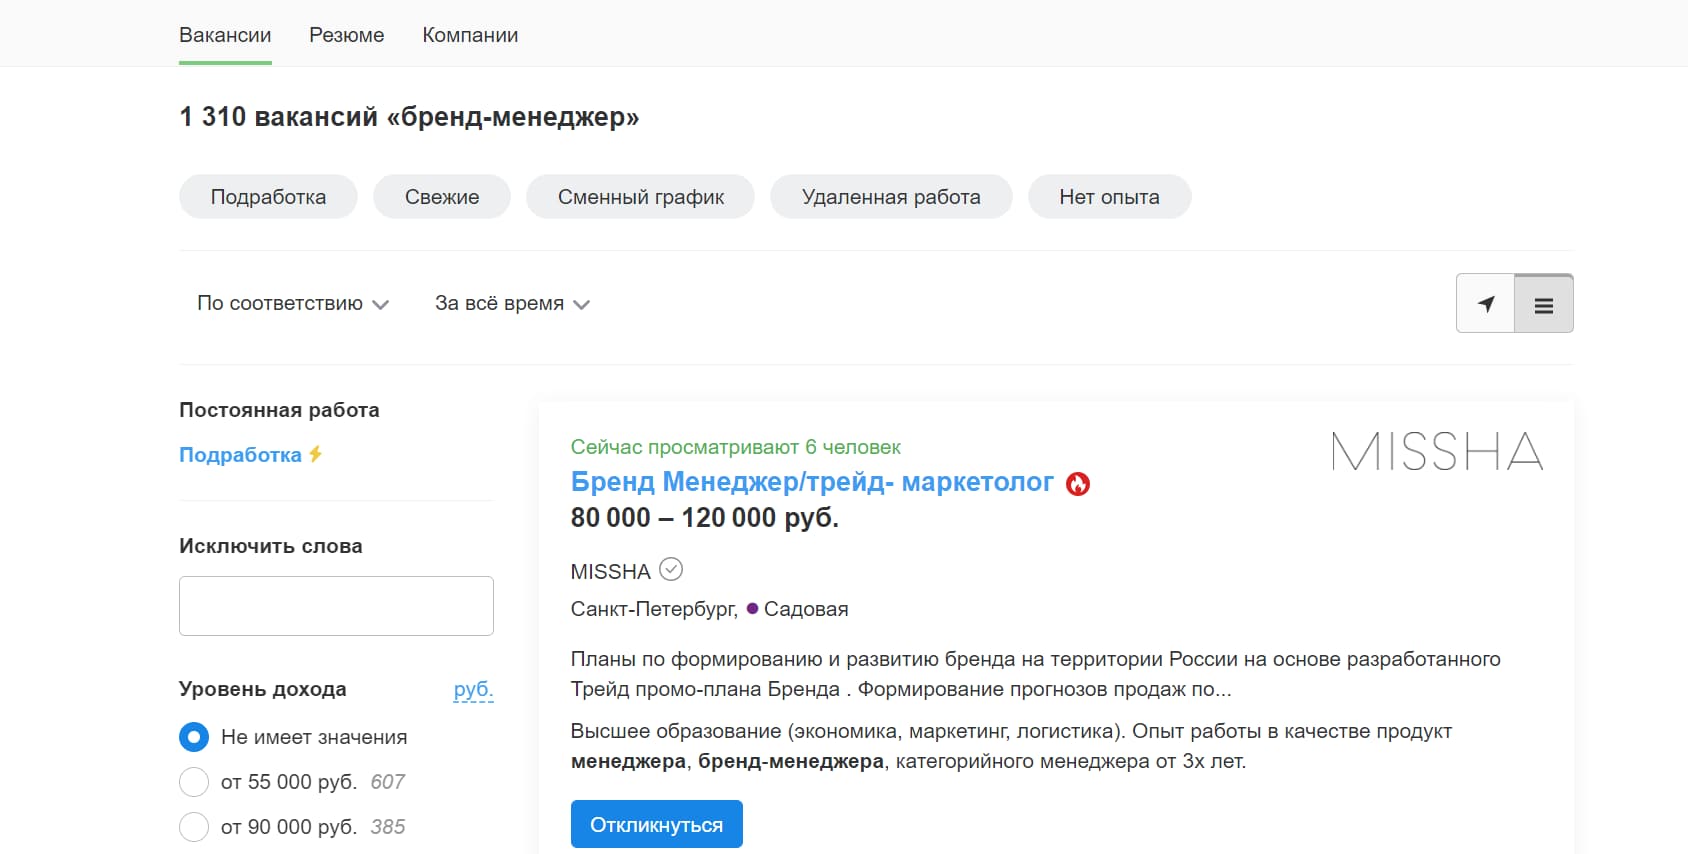Image resolution: width=1688 pixels, height=854 pixels.
Task: Click the lightning bolt next to Подработка
Action: pos(315,453)
